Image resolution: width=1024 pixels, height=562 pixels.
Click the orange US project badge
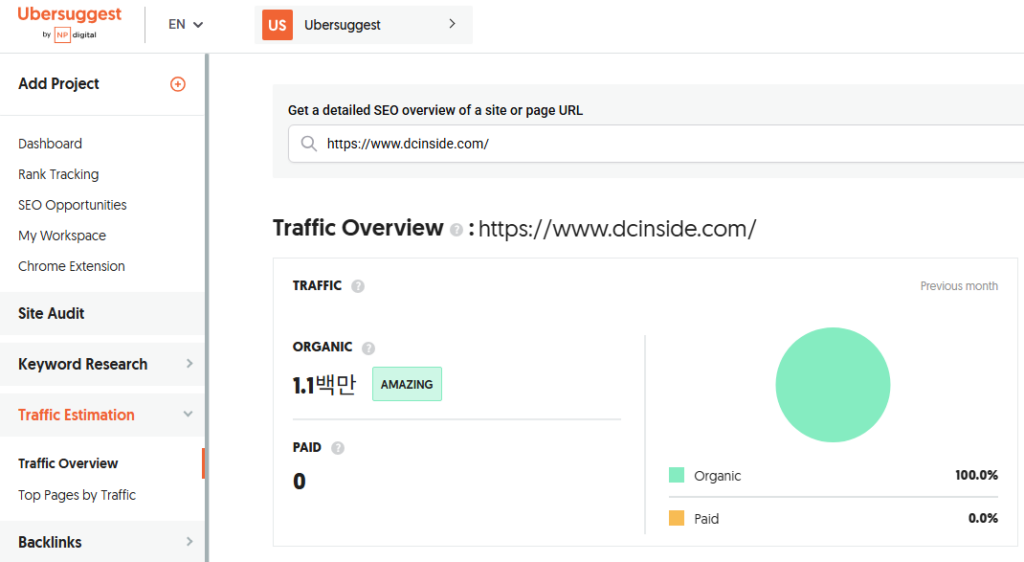[278, 25]
